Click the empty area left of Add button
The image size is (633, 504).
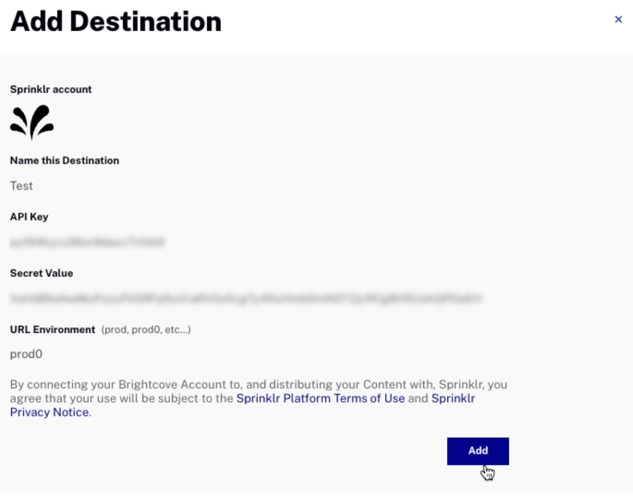click(250, 451)
